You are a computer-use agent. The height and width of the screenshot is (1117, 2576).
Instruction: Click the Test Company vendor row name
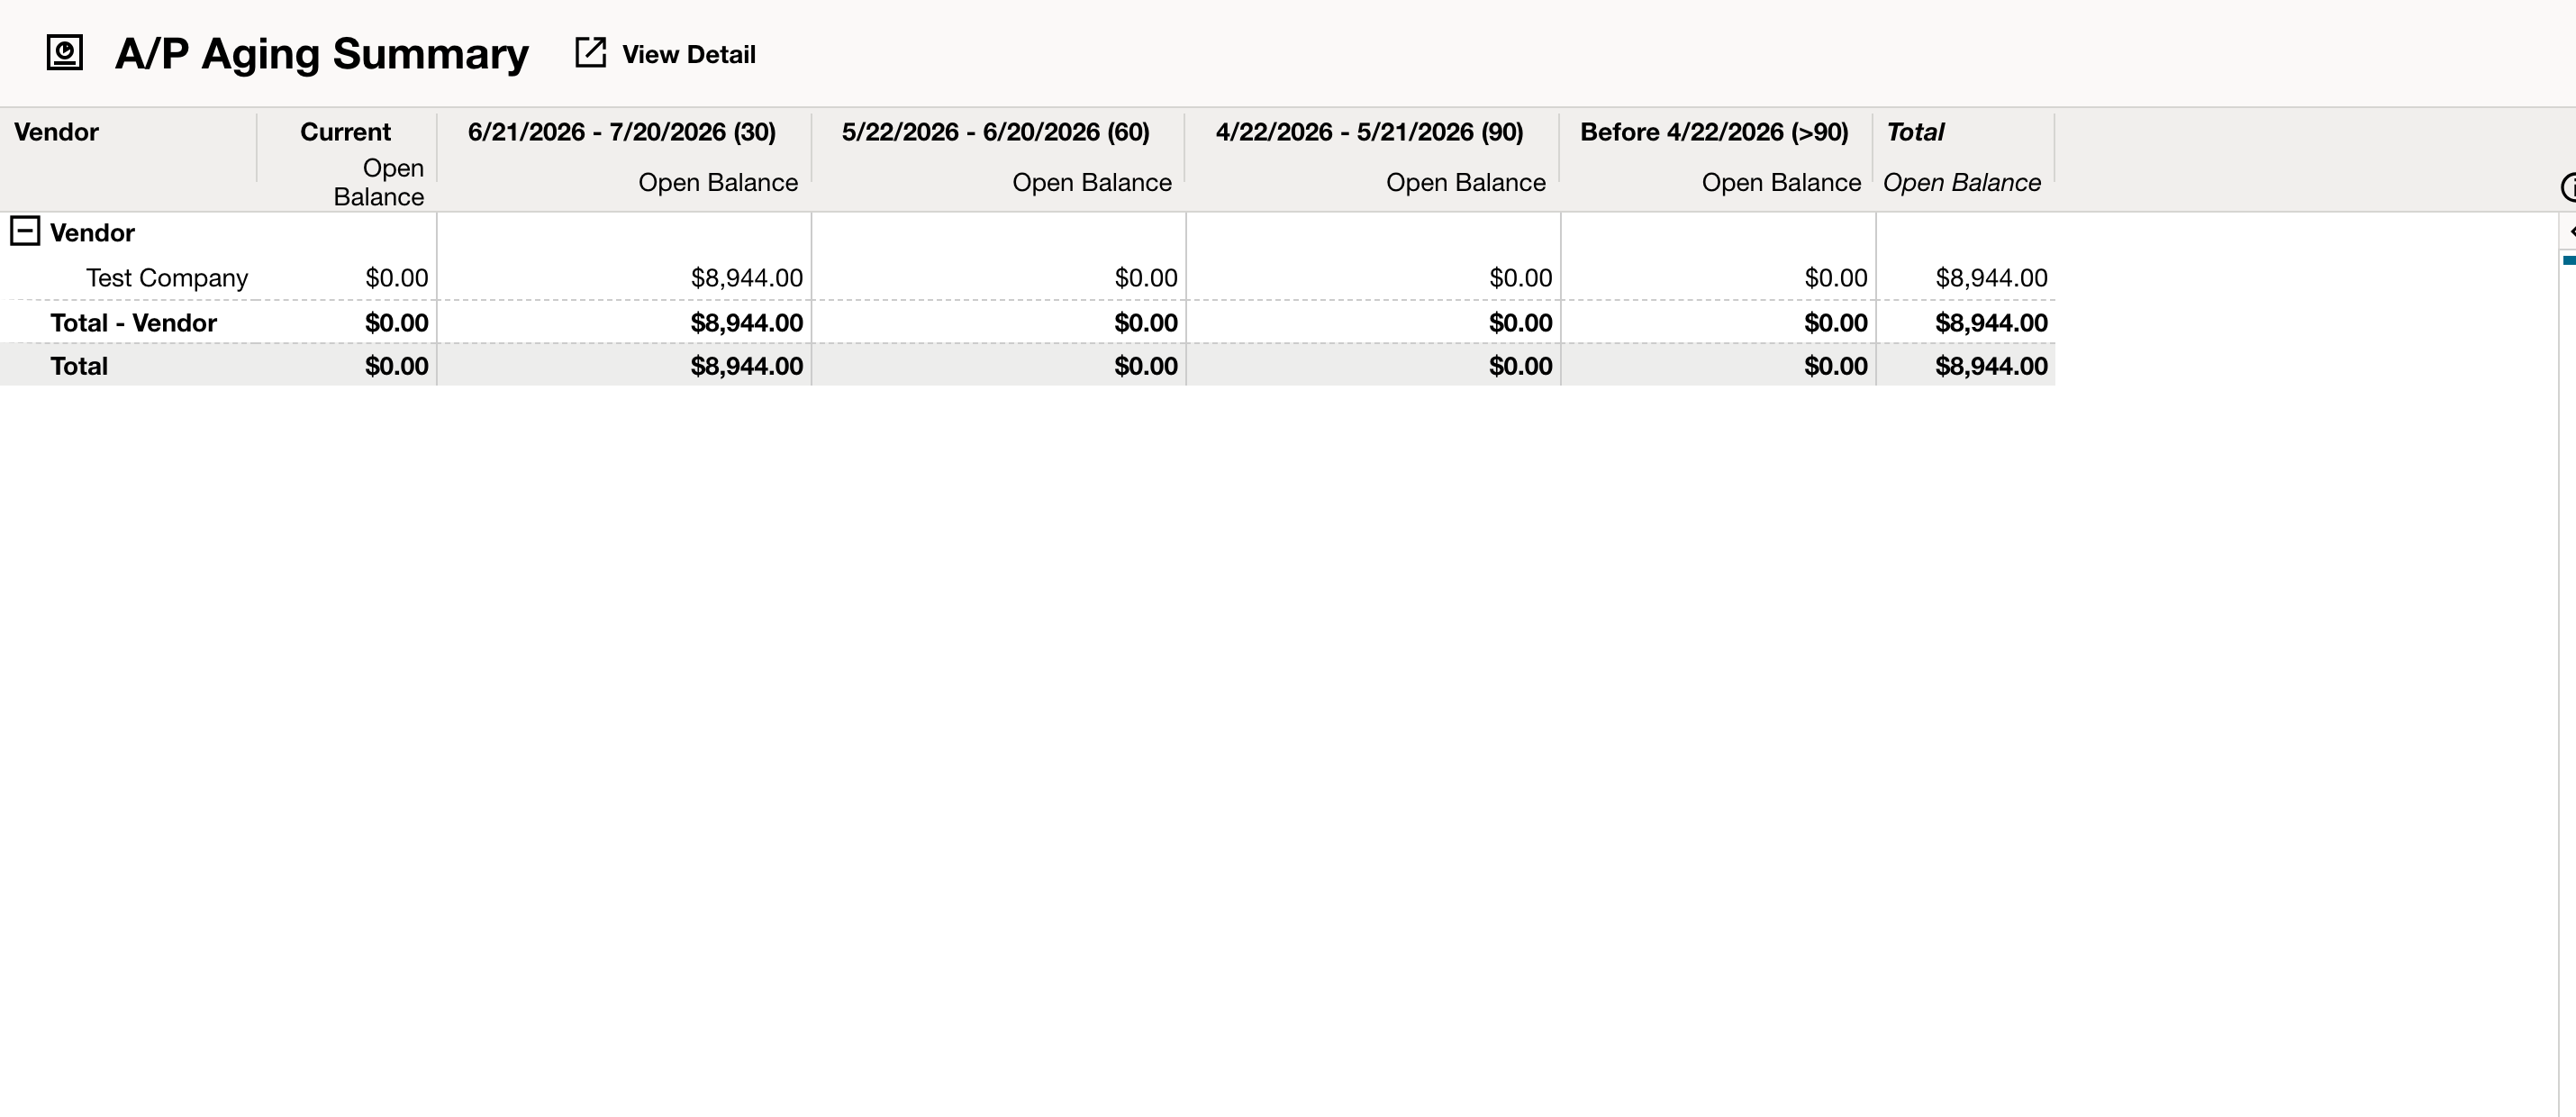point(167,278)
